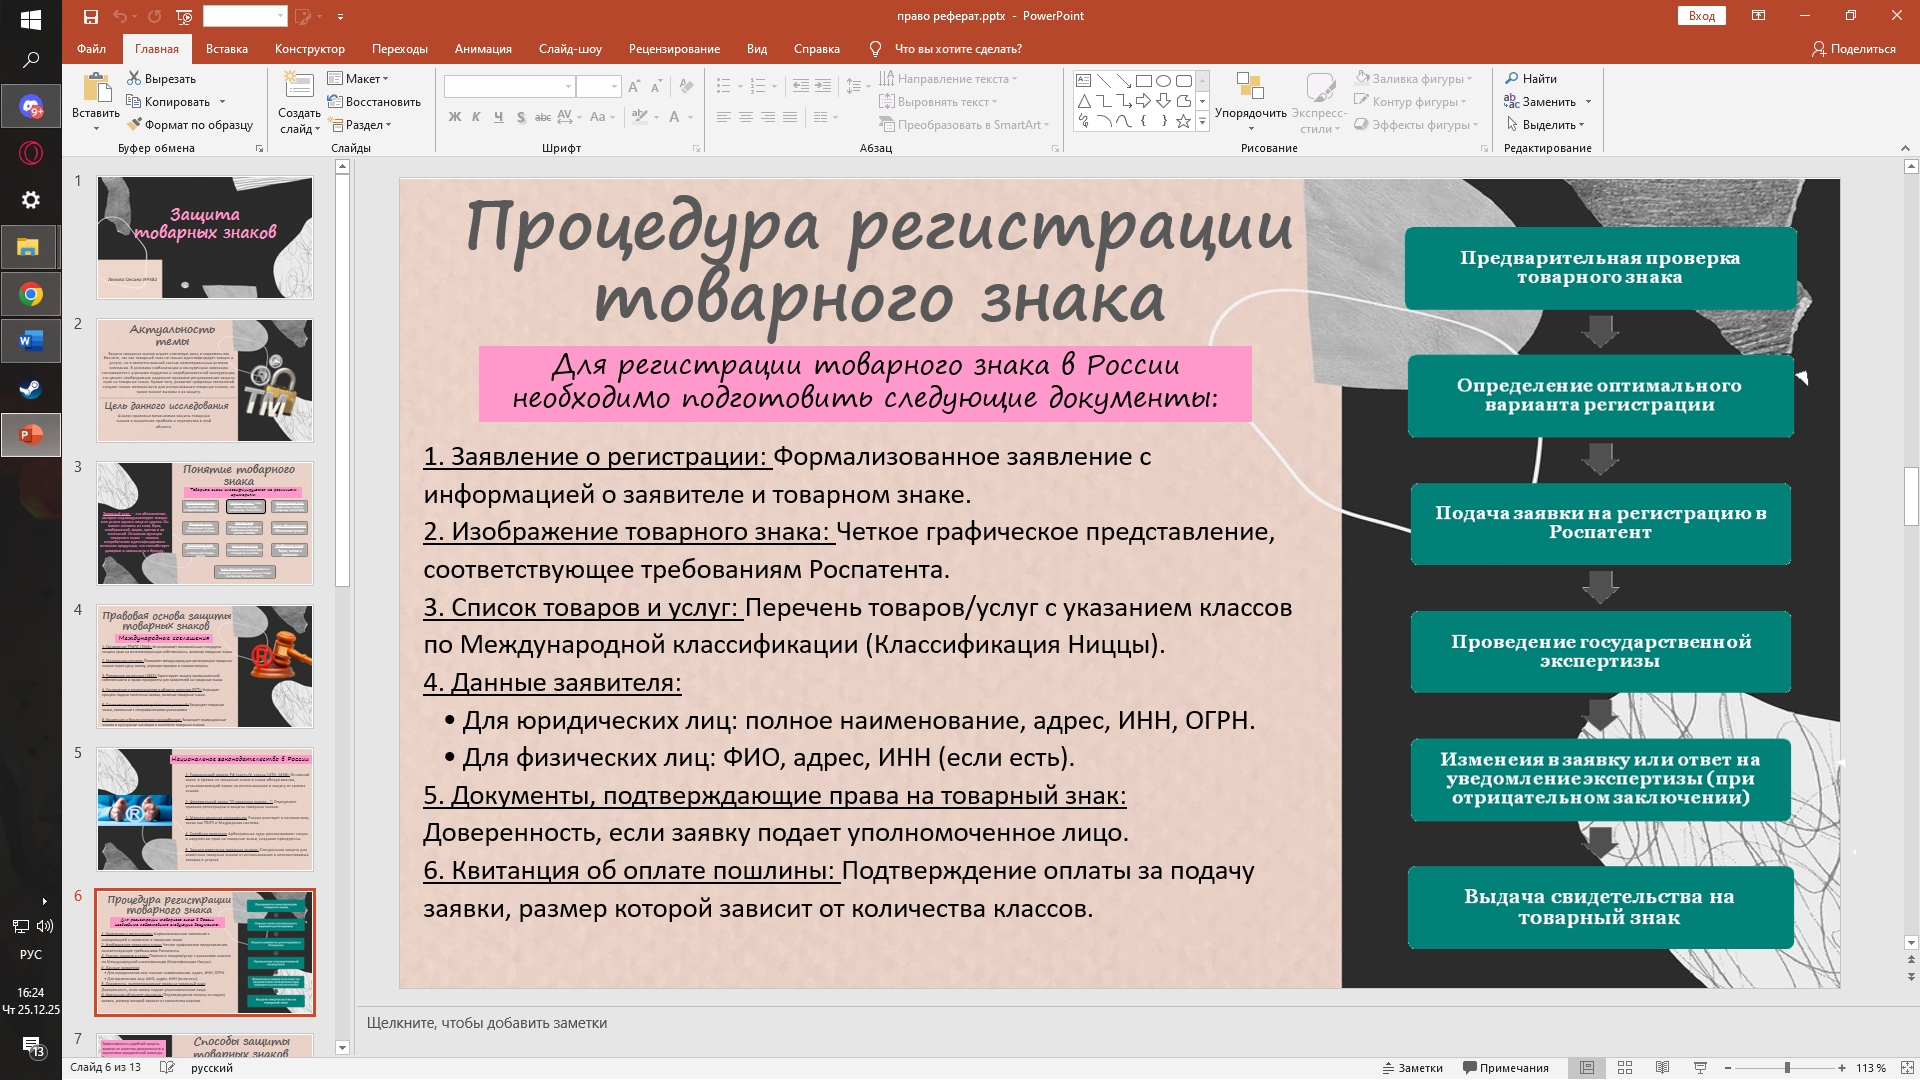The image size is (1920, 1080).
Task: Switch to Анимация tab
Action: click(x=482, y=49)
